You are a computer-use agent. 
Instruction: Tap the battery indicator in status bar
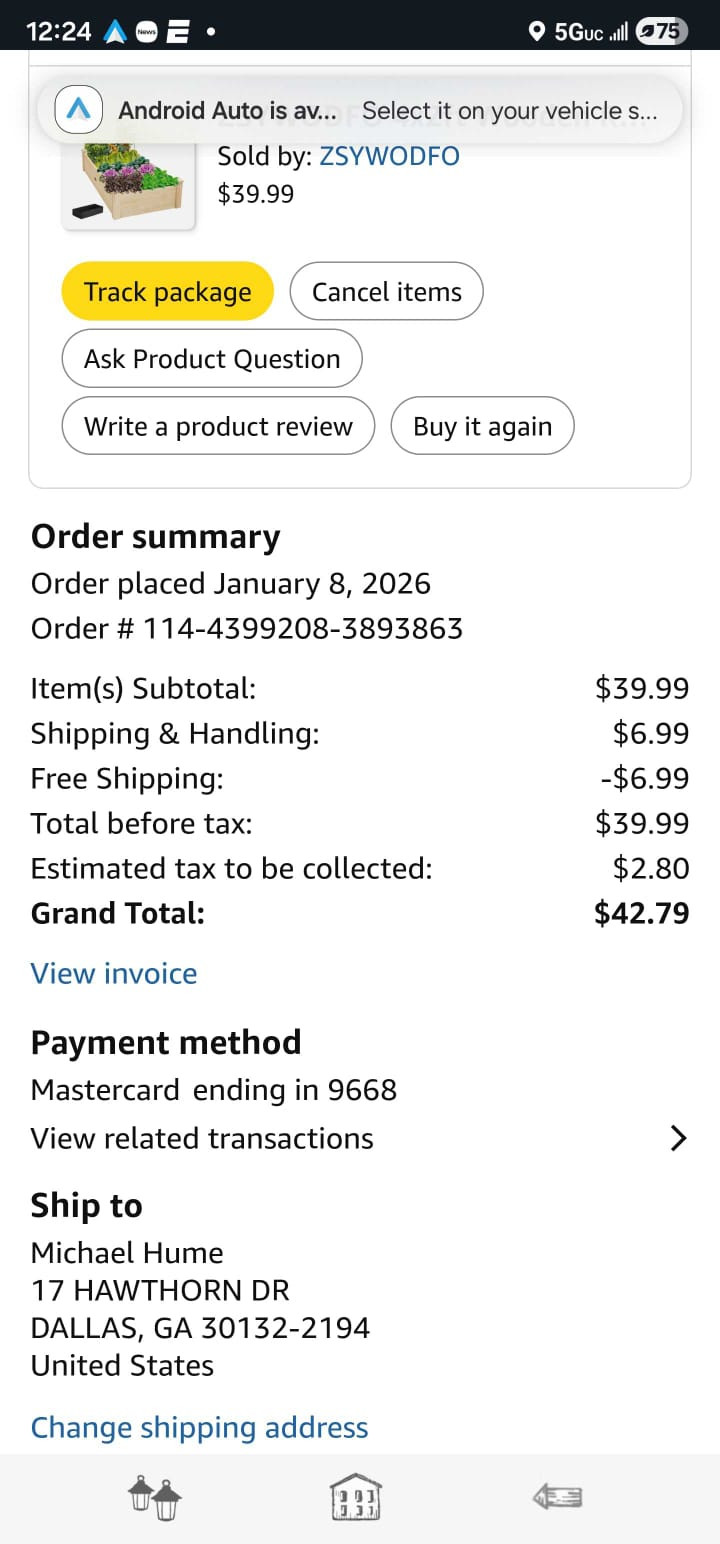(662, 32)
